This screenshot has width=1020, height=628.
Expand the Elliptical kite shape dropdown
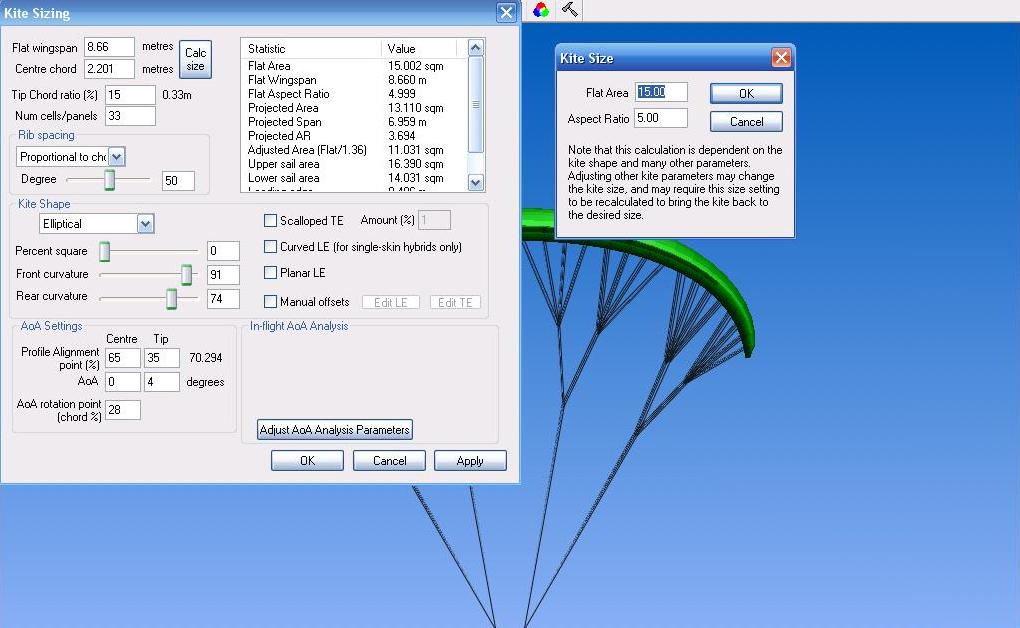click(146, 224)
